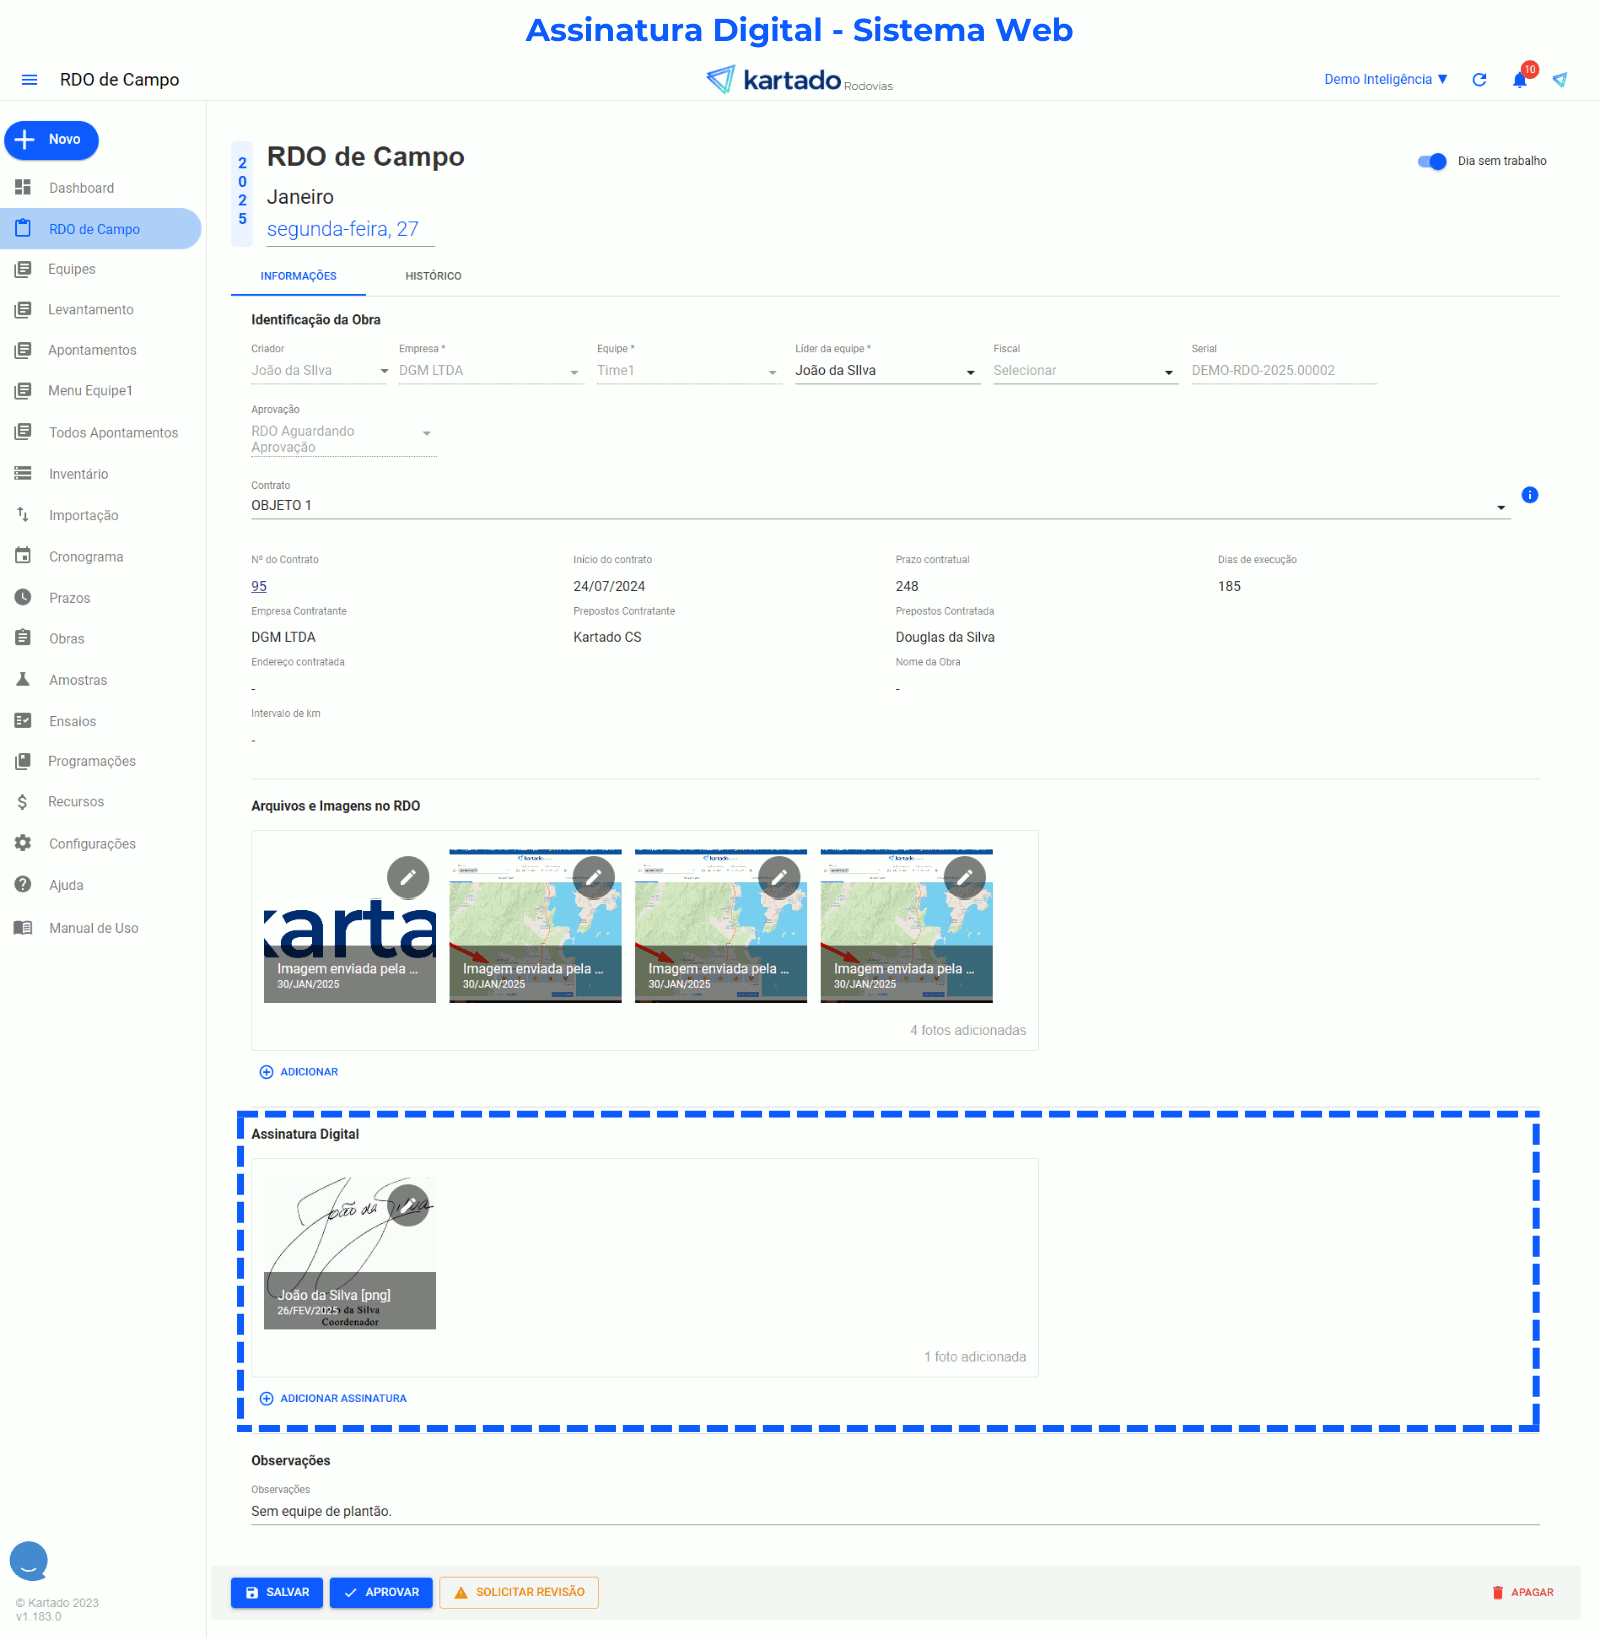1600x1639 pixels.
Task: Click the notifications bell icon
Action: click(x=1520, y=80)
